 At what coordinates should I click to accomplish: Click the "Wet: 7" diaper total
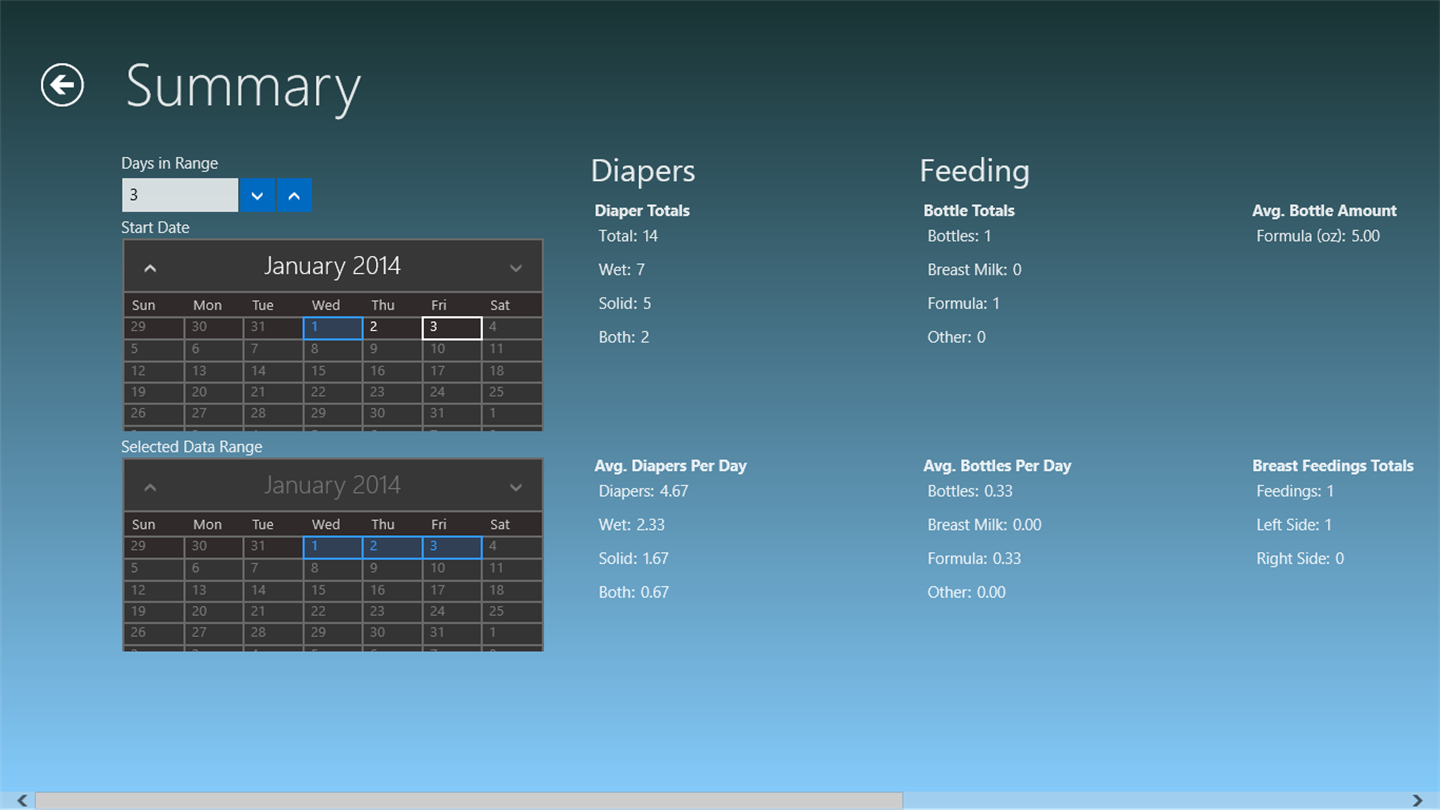pyautogui.click(x=621, y=270)
